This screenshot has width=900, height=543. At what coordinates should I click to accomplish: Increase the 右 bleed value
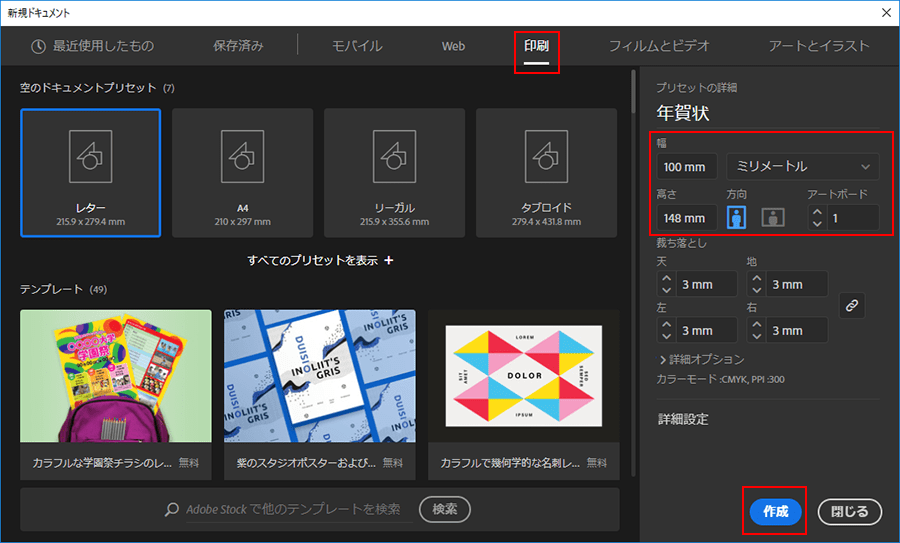coord(757,324)
